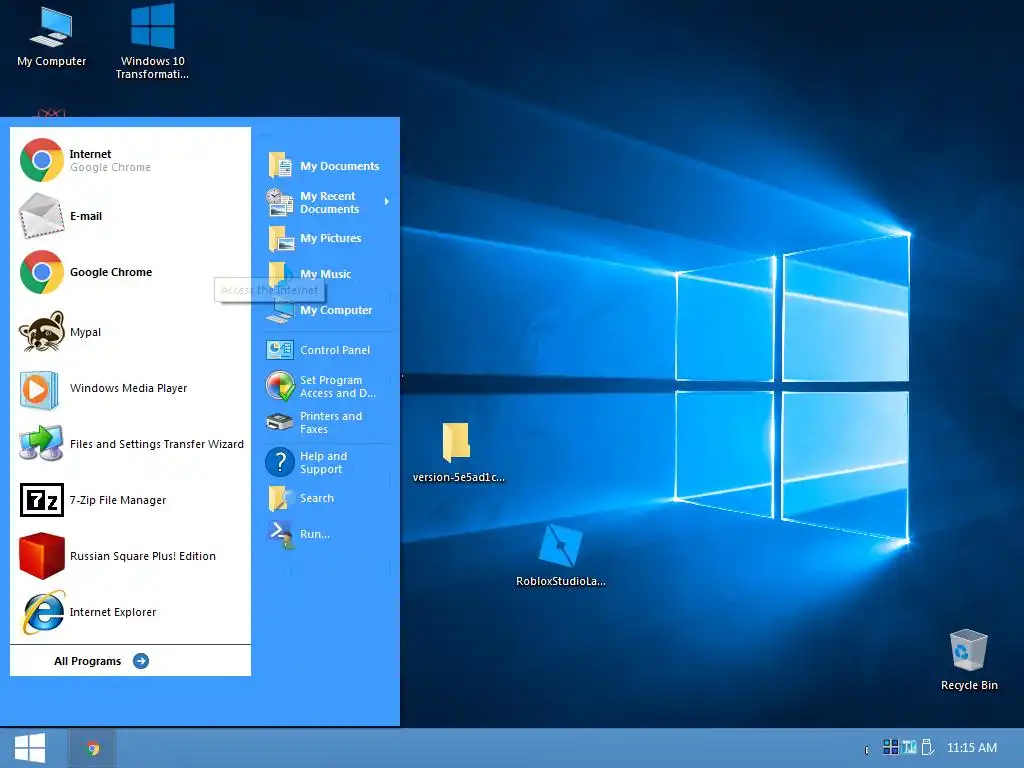1024x768 pixels.
Task: Open the E-mail envelope icon
Action: pos(42,216)
